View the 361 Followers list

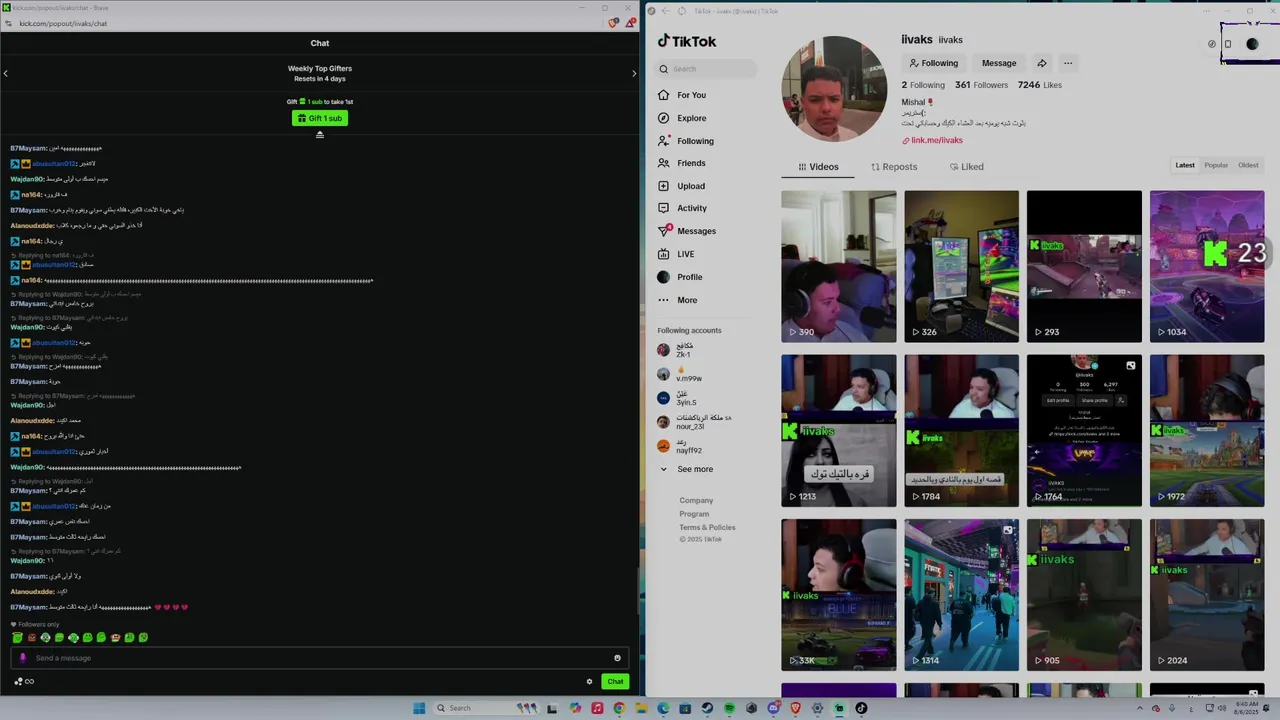pyautogui.click(x=981, y=85)
